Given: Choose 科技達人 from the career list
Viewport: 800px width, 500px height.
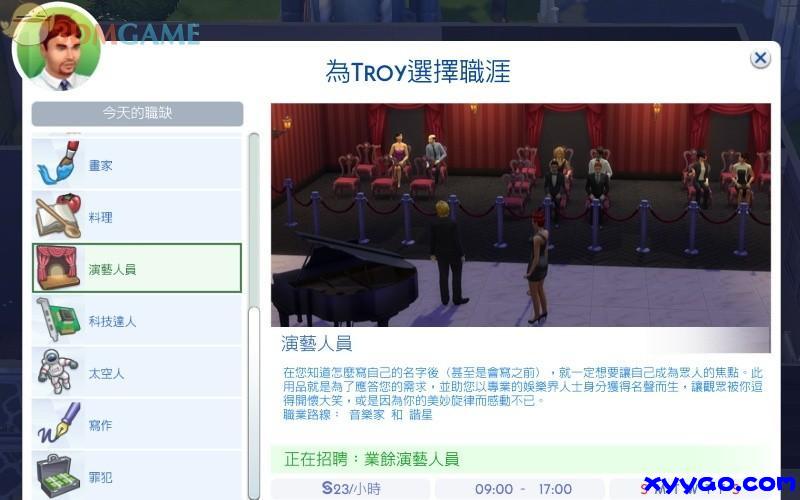Looking at the screenshot, I should (x=112, y=321).
